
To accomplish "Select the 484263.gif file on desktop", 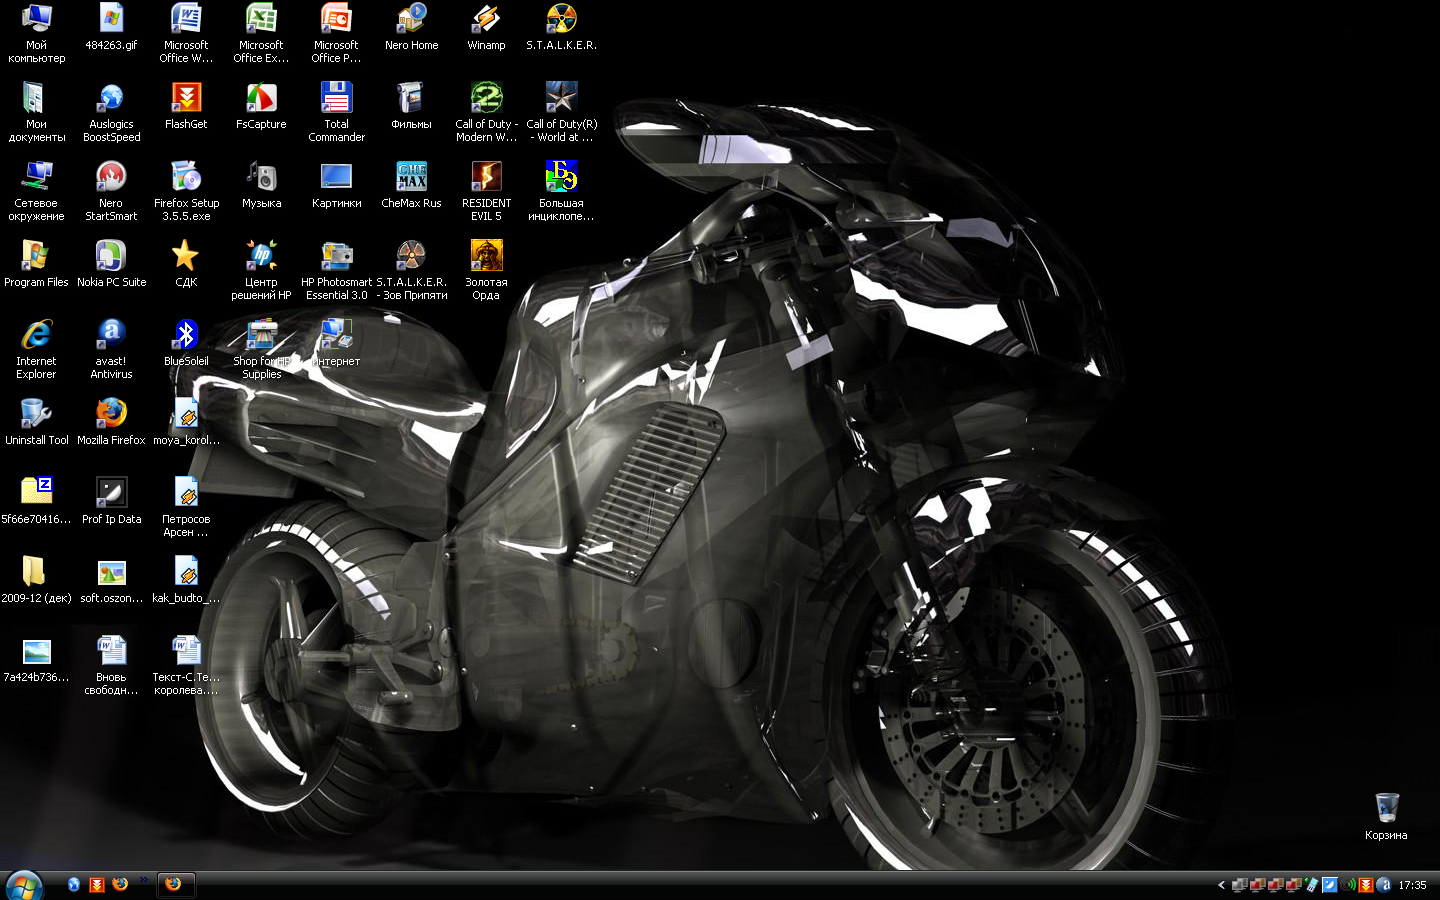I will (111, 20).
